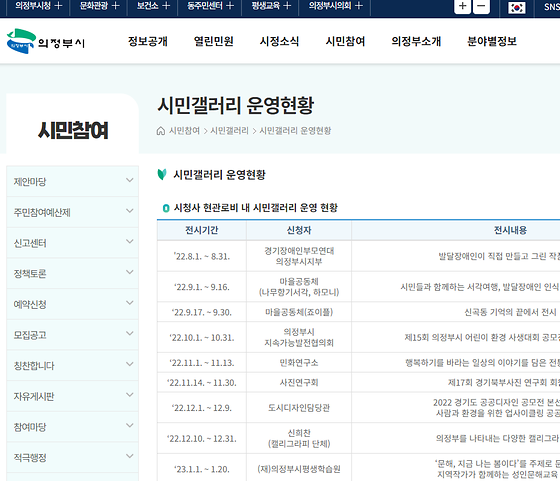Expand the 신고센터 sidebar item
Viewport: 560px width, 481px height.
(x=72, y=242)
